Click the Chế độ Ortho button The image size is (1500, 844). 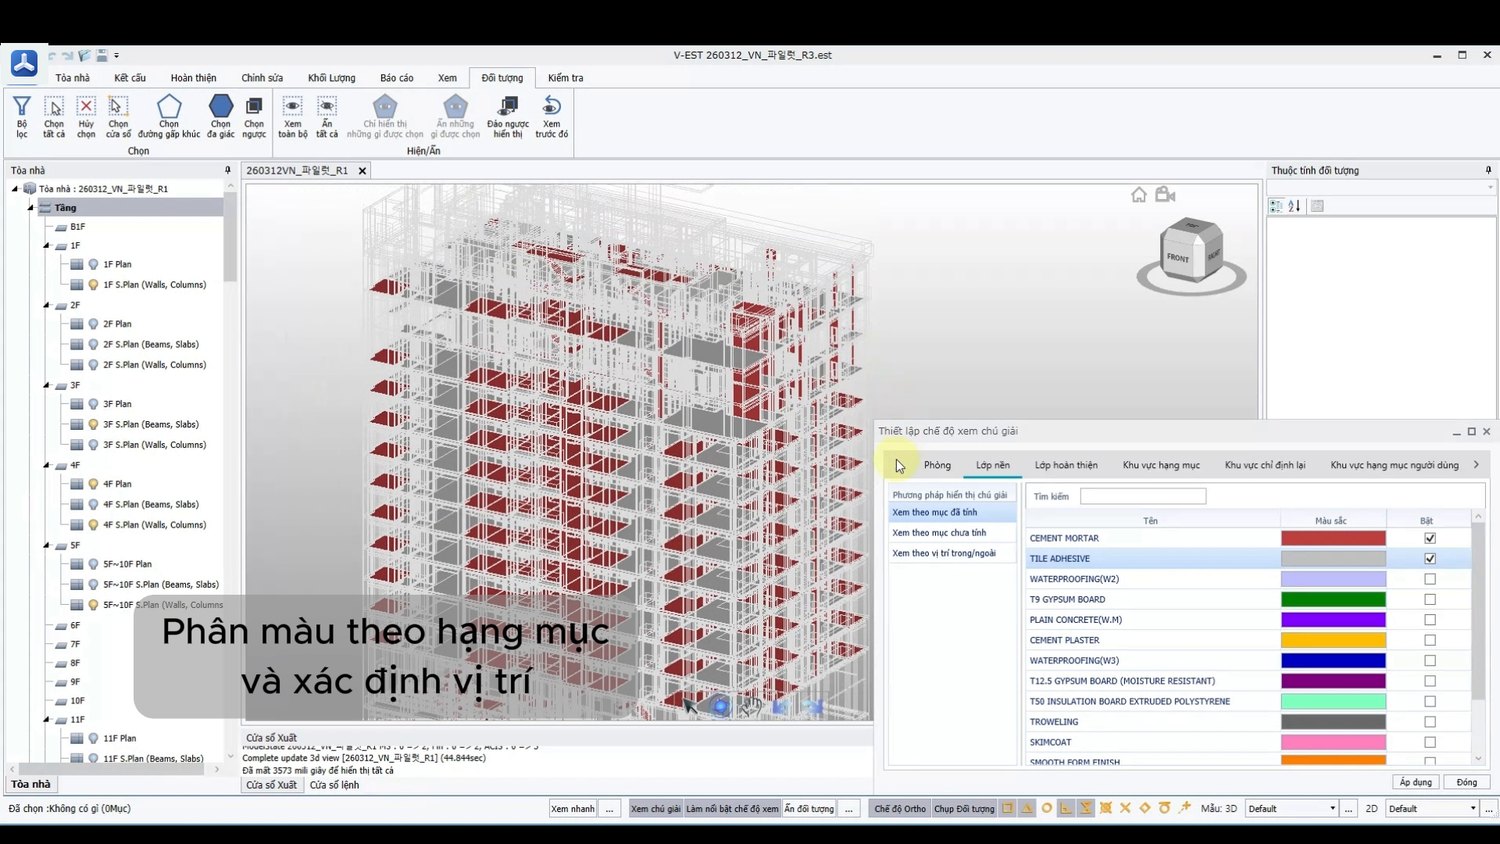click(900, 808)
